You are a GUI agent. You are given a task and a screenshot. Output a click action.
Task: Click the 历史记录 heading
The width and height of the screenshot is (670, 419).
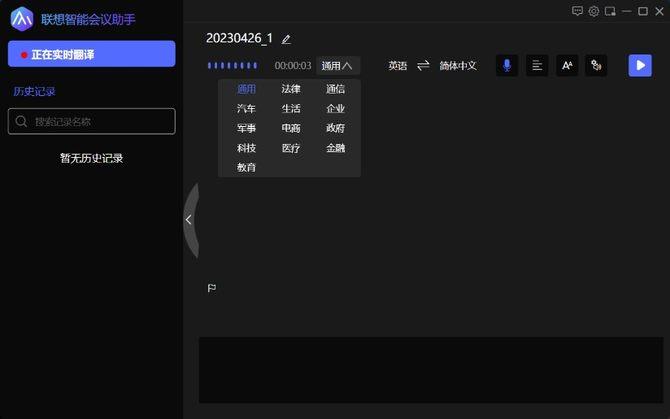(x=34, y=91)
